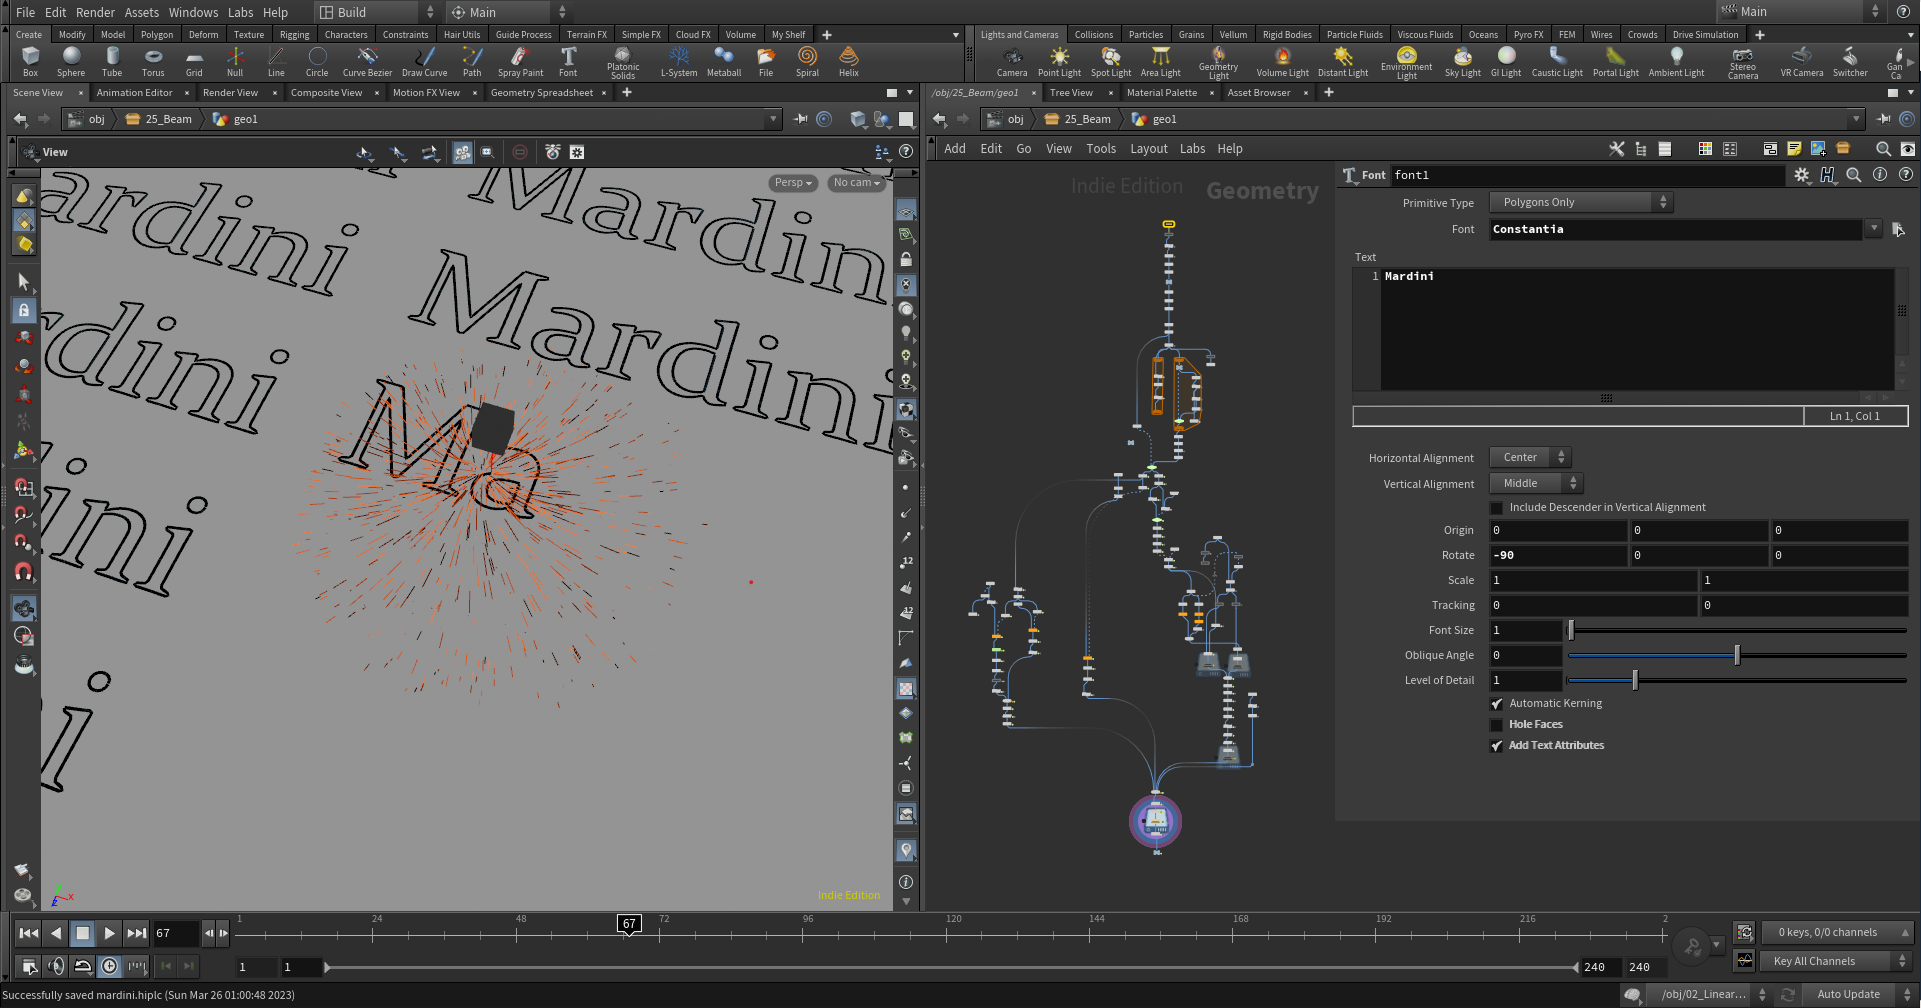This screenshot has width=1921, height=1008.
Task: Open the Primitive Type dropdown
Action: click(1581, 202)
